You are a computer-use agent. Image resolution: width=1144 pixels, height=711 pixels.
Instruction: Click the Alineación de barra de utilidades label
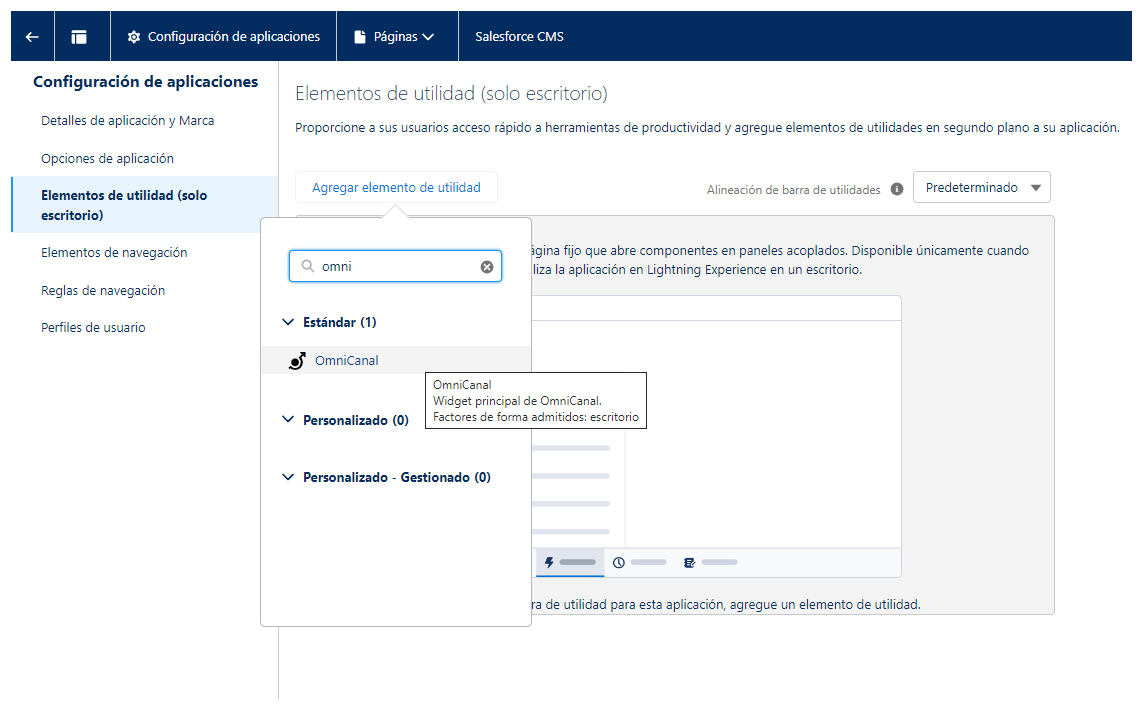point(793,190)
